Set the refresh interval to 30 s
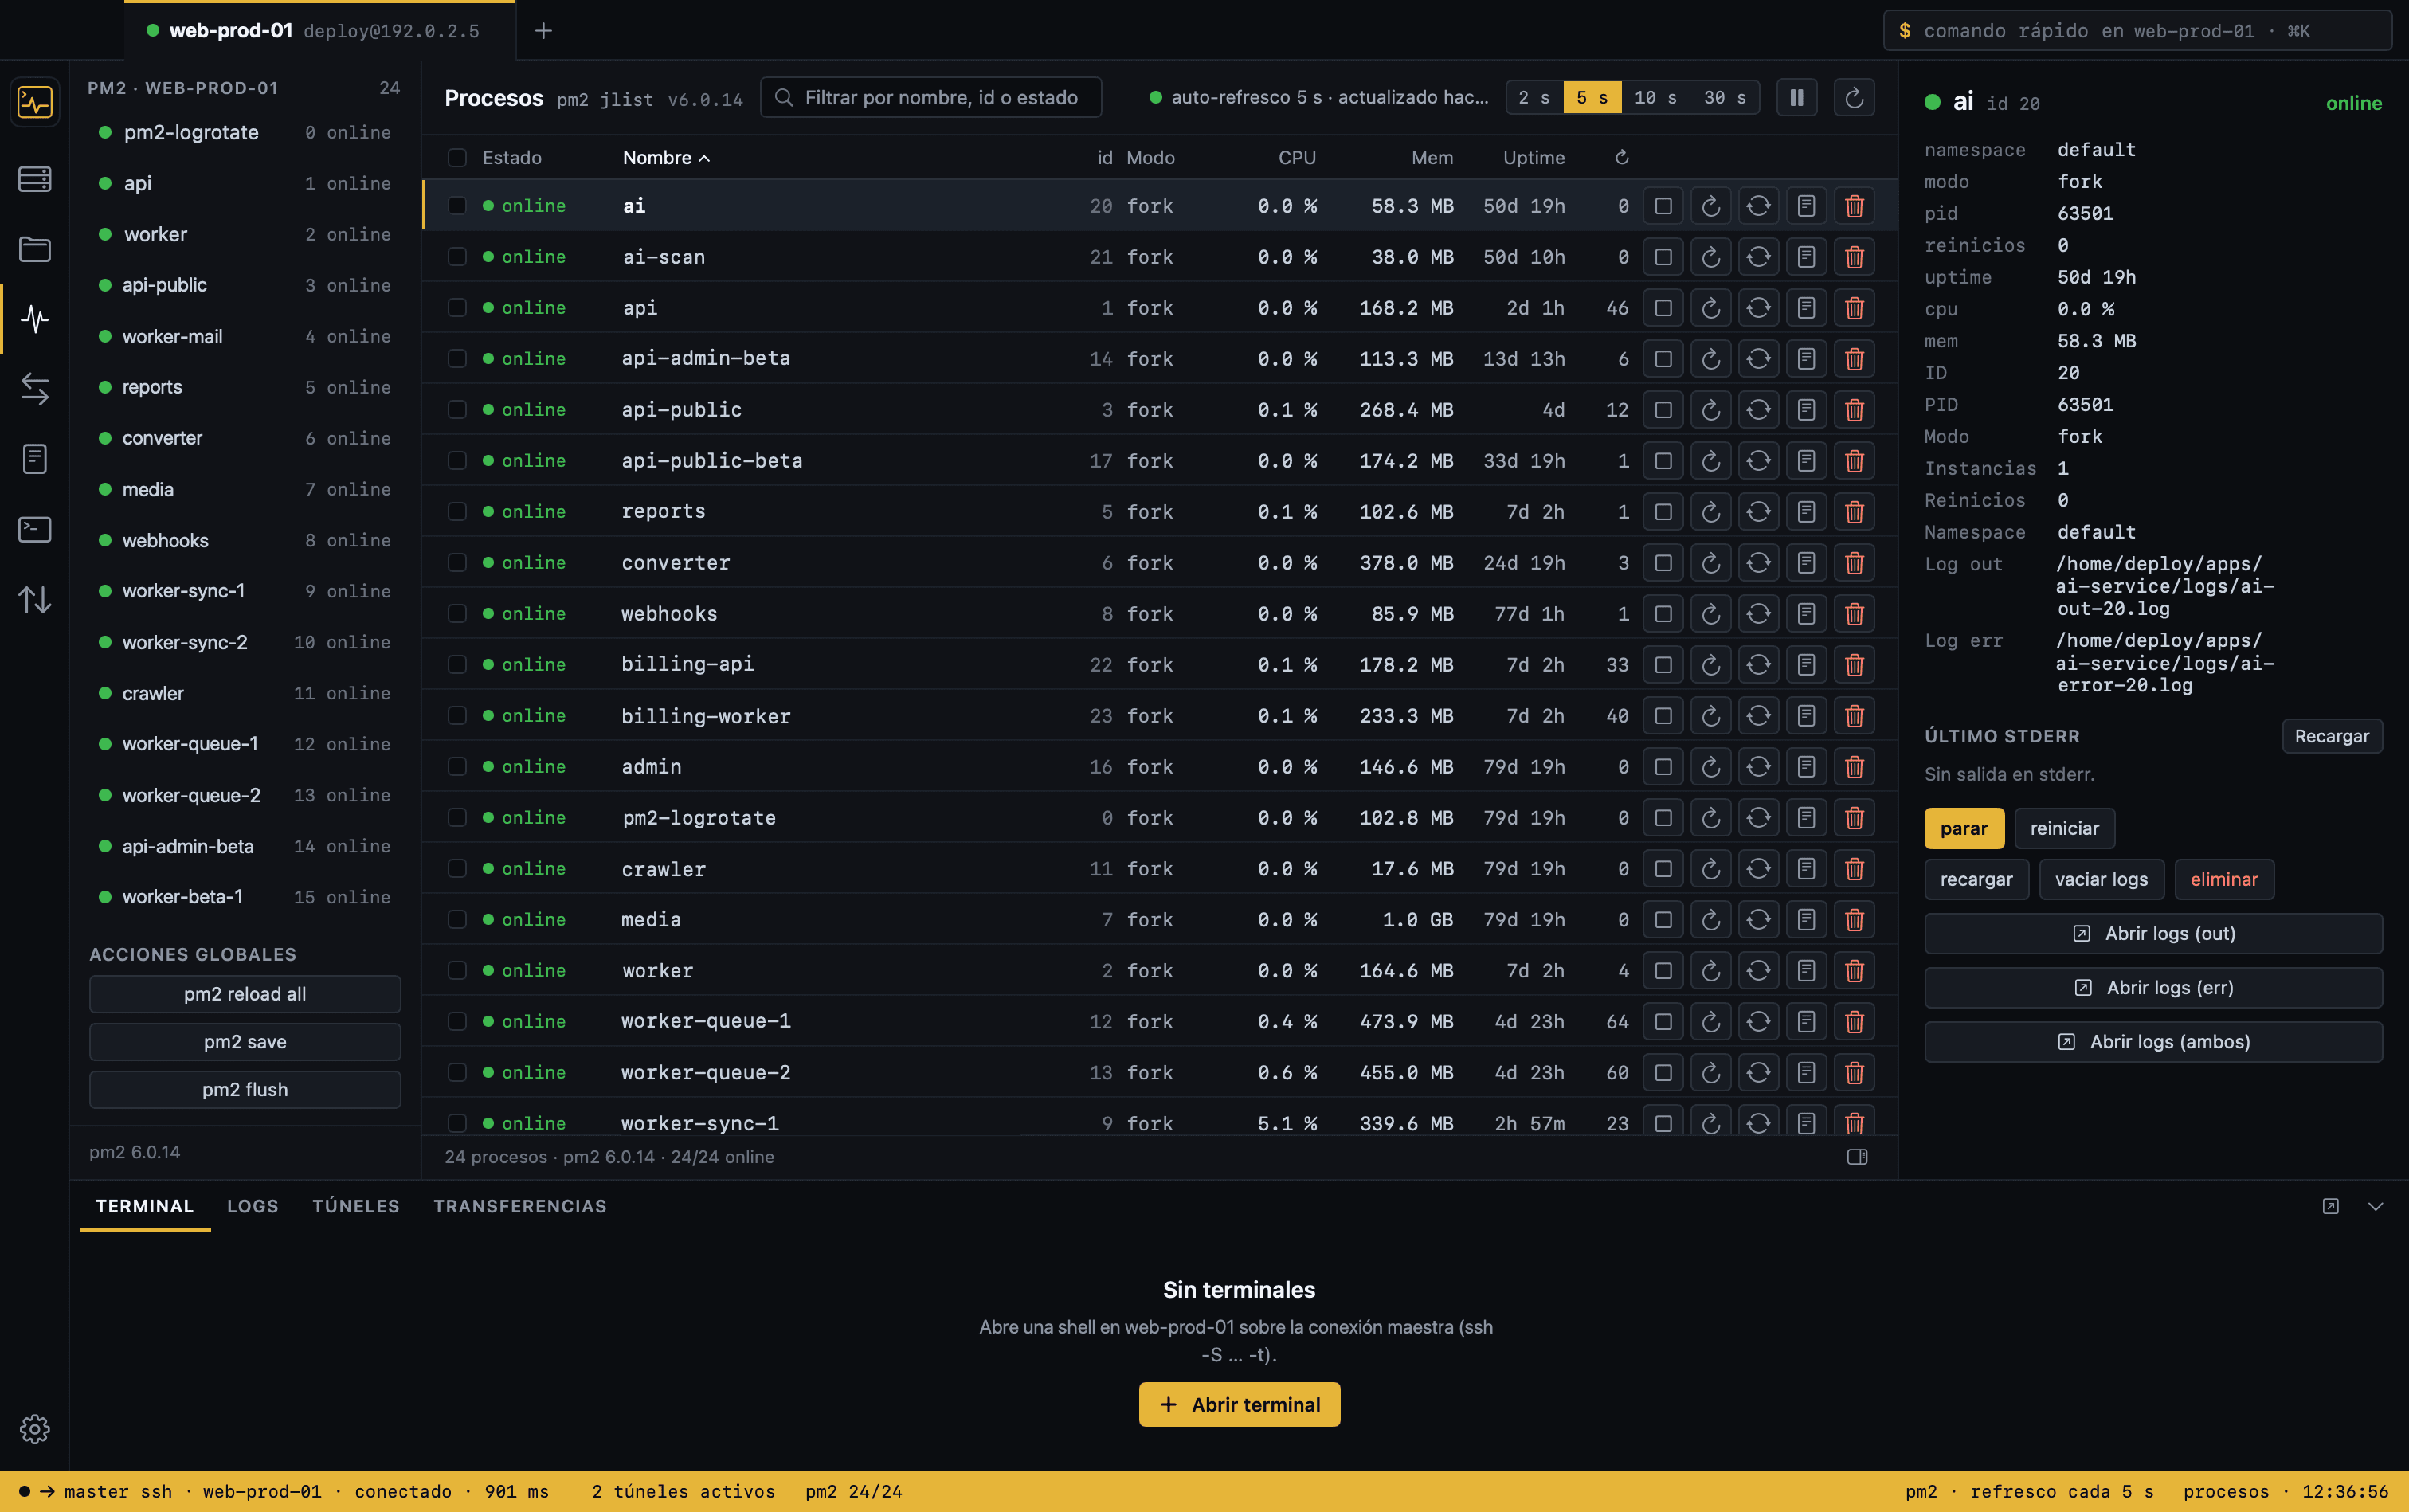Viewport: 2409px width, 1512px height. point(1725,98)
